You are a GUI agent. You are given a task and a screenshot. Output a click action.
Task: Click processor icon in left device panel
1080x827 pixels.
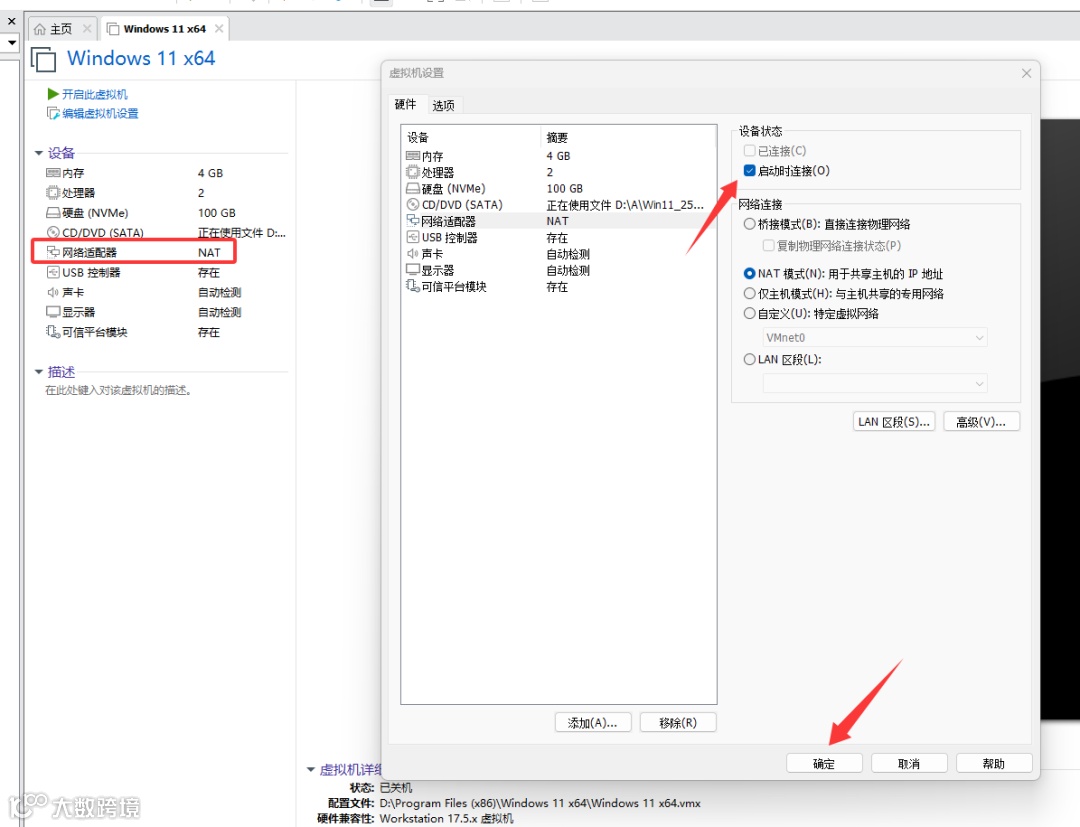click(53, 193)
